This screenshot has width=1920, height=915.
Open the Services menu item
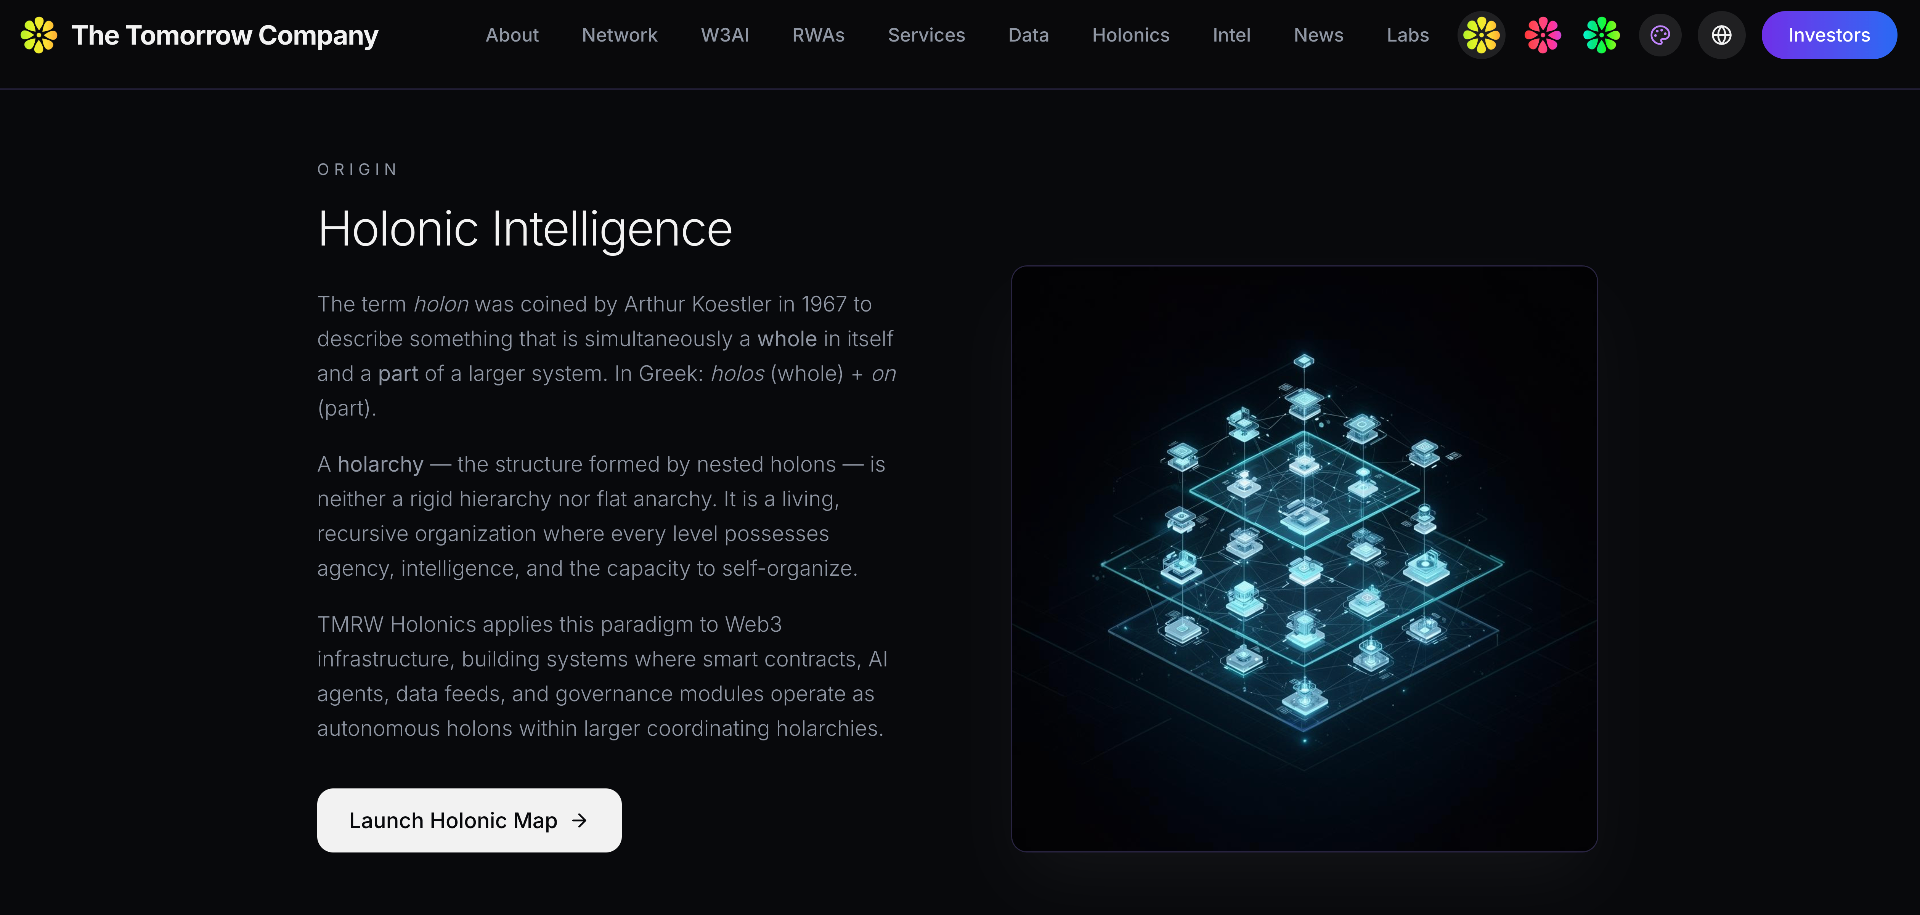coord(927,35)
